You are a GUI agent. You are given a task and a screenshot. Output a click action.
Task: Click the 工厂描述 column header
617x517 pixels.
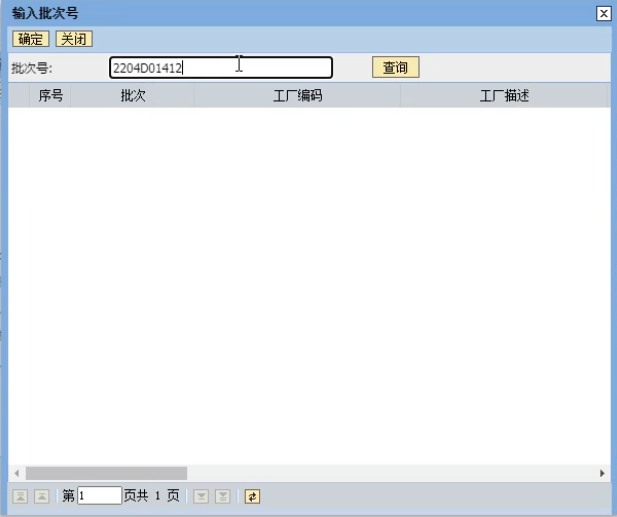(x=504, y=96)
